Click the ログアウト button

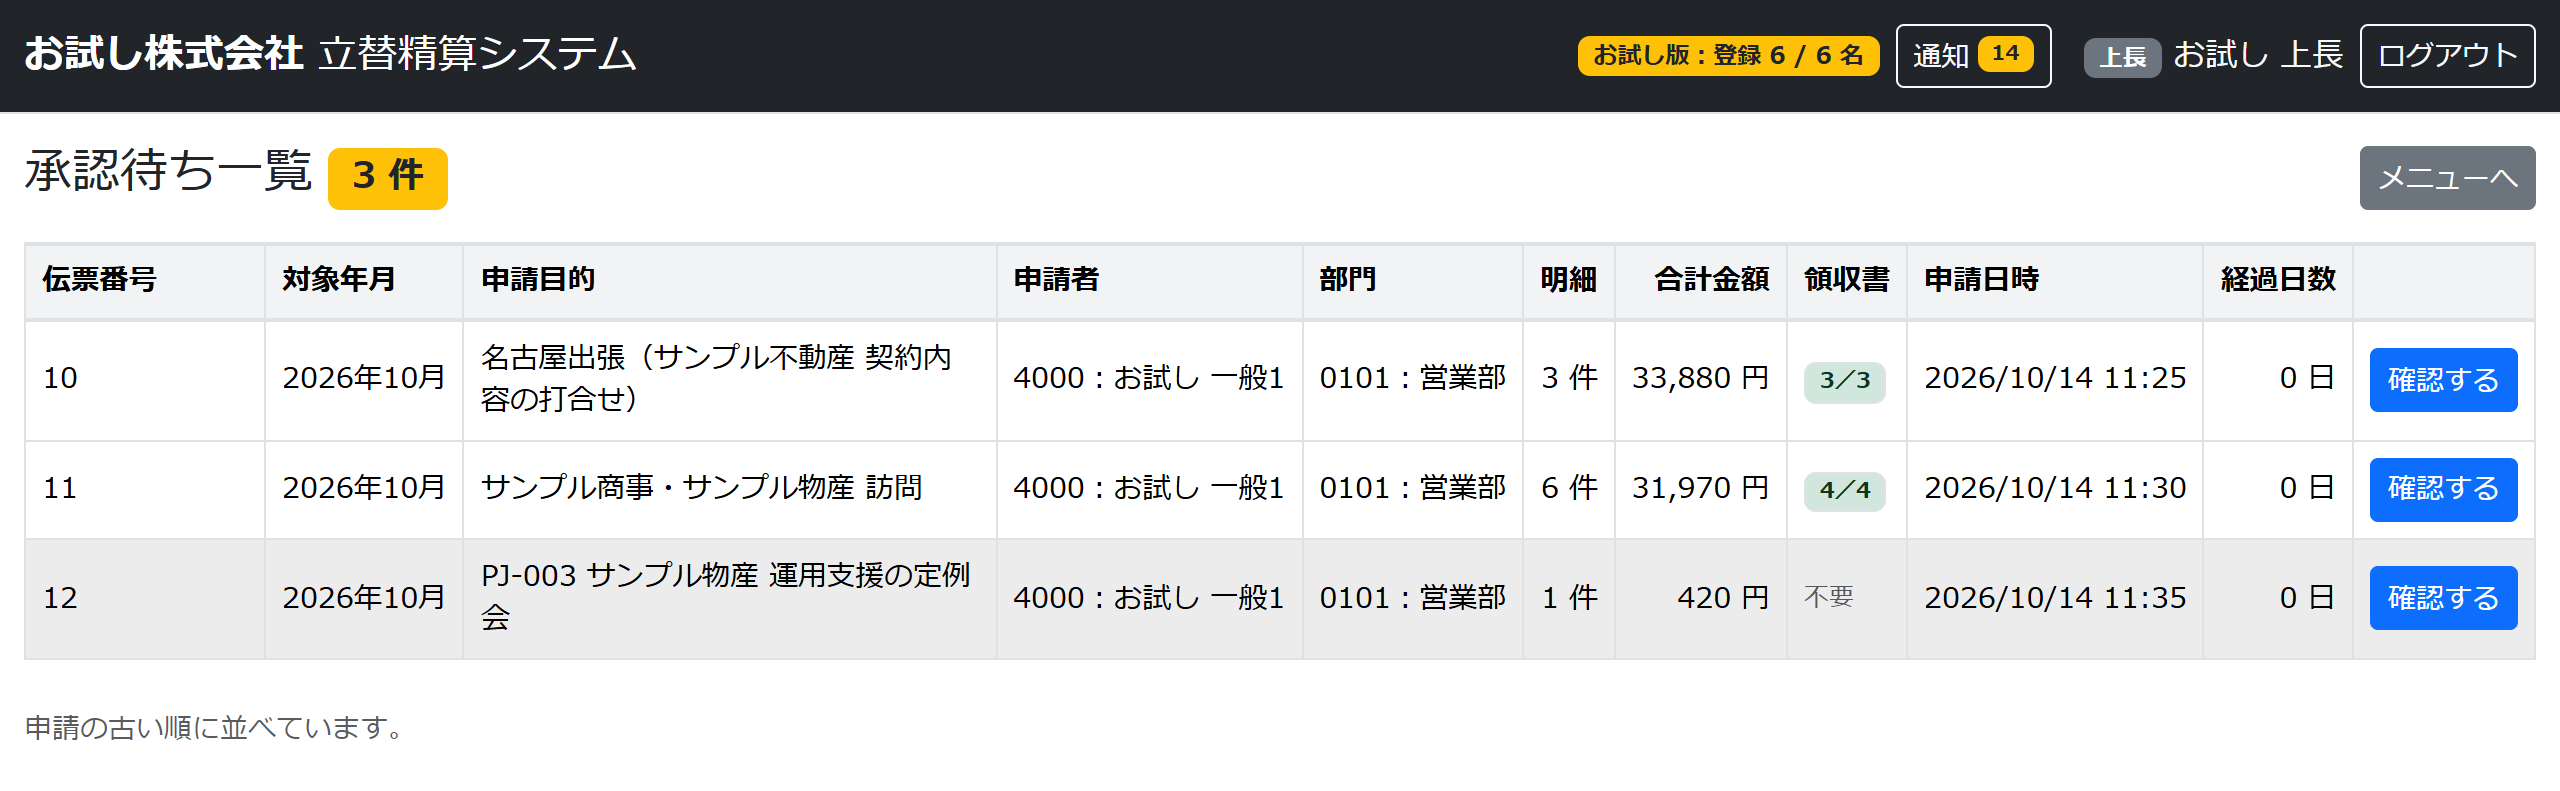[x=2447, y=56]
